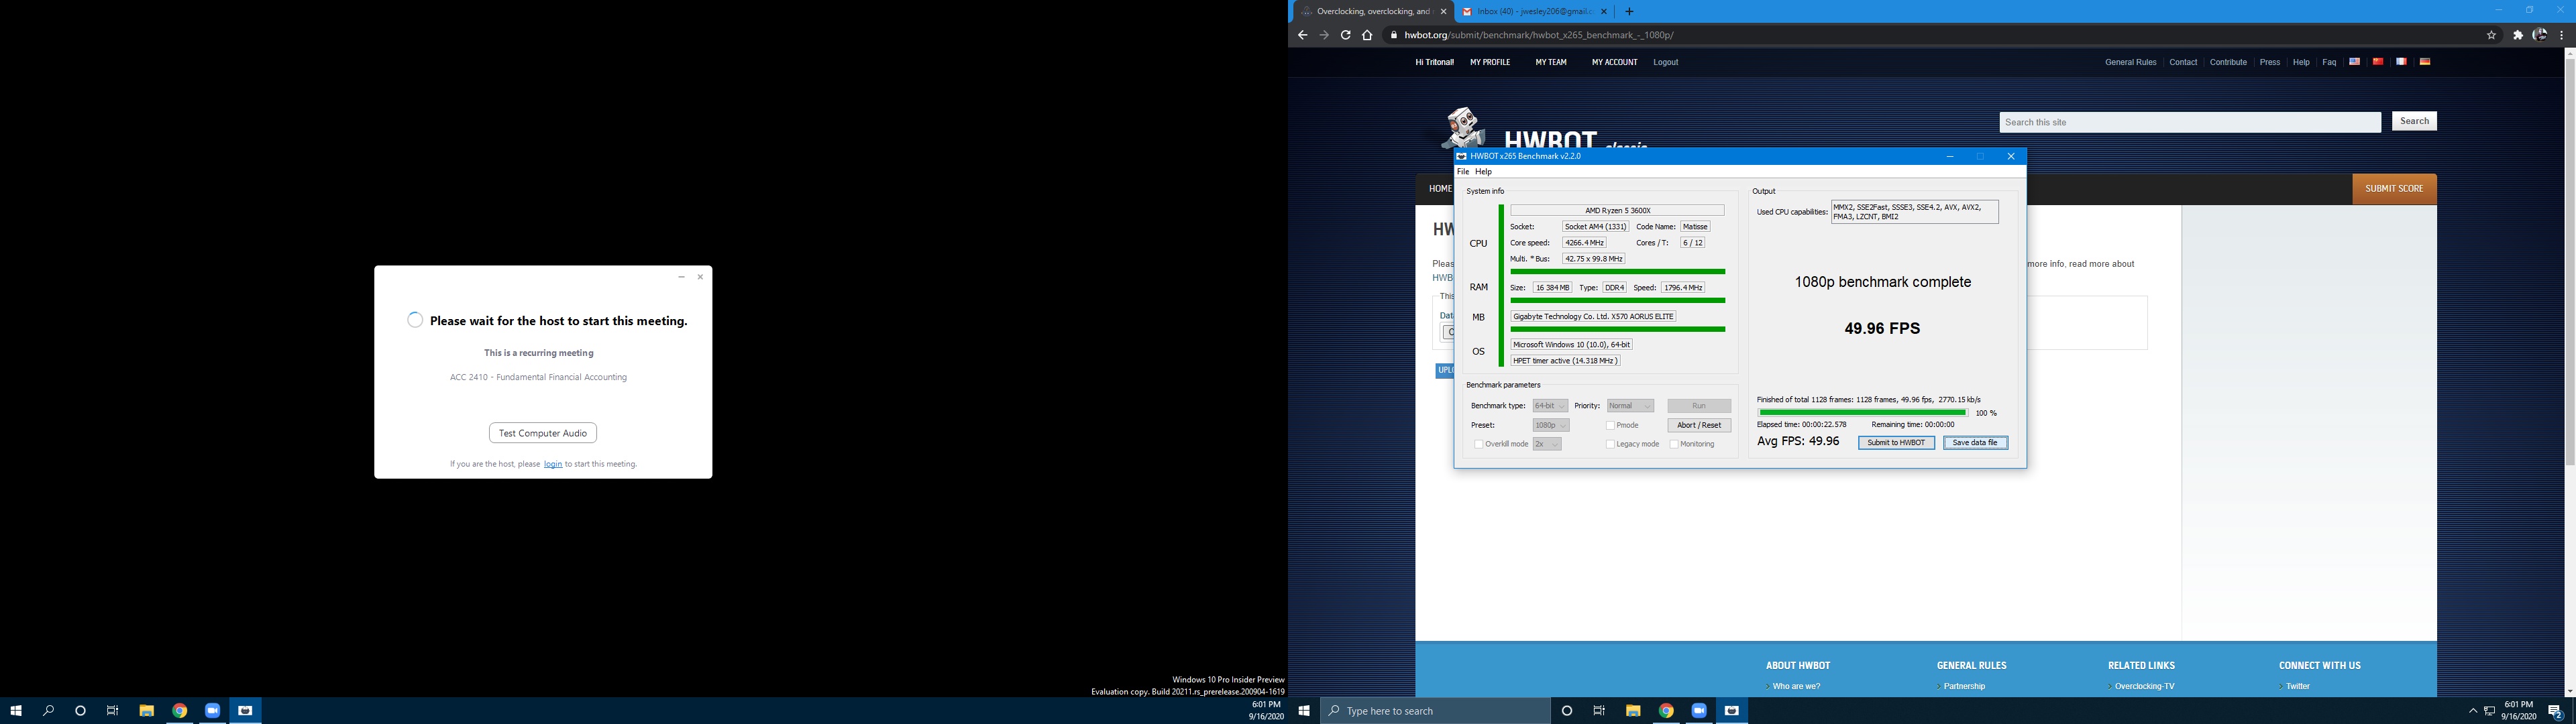The height and width of the screenshot is (724, 2576).
Task: Open the Faq link
Action: (x=2329, y=62)
